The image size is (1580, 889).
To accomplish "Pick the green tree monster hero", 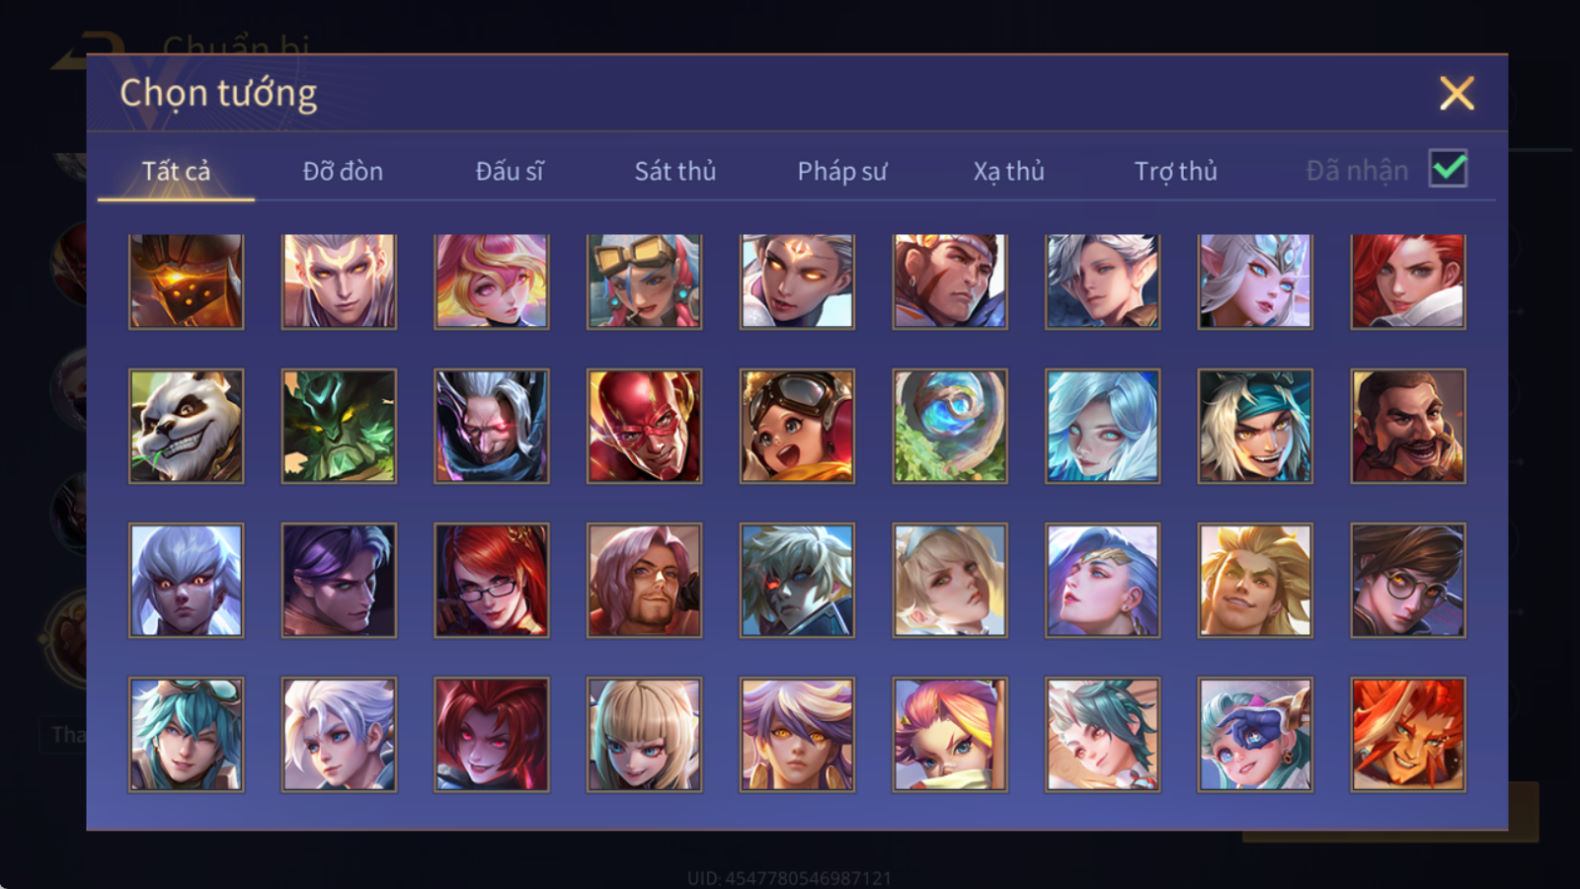I will (339, 426).
